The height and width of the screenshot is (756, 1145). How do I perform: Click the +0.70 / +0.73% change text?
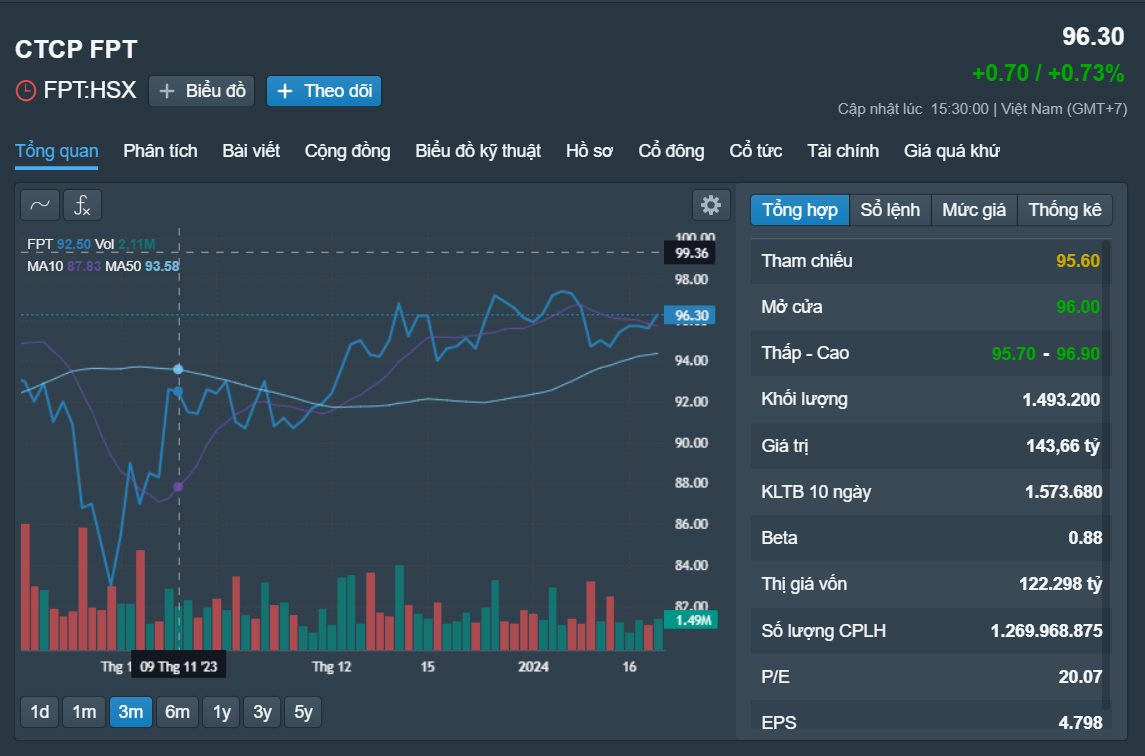coord(1048,73)
